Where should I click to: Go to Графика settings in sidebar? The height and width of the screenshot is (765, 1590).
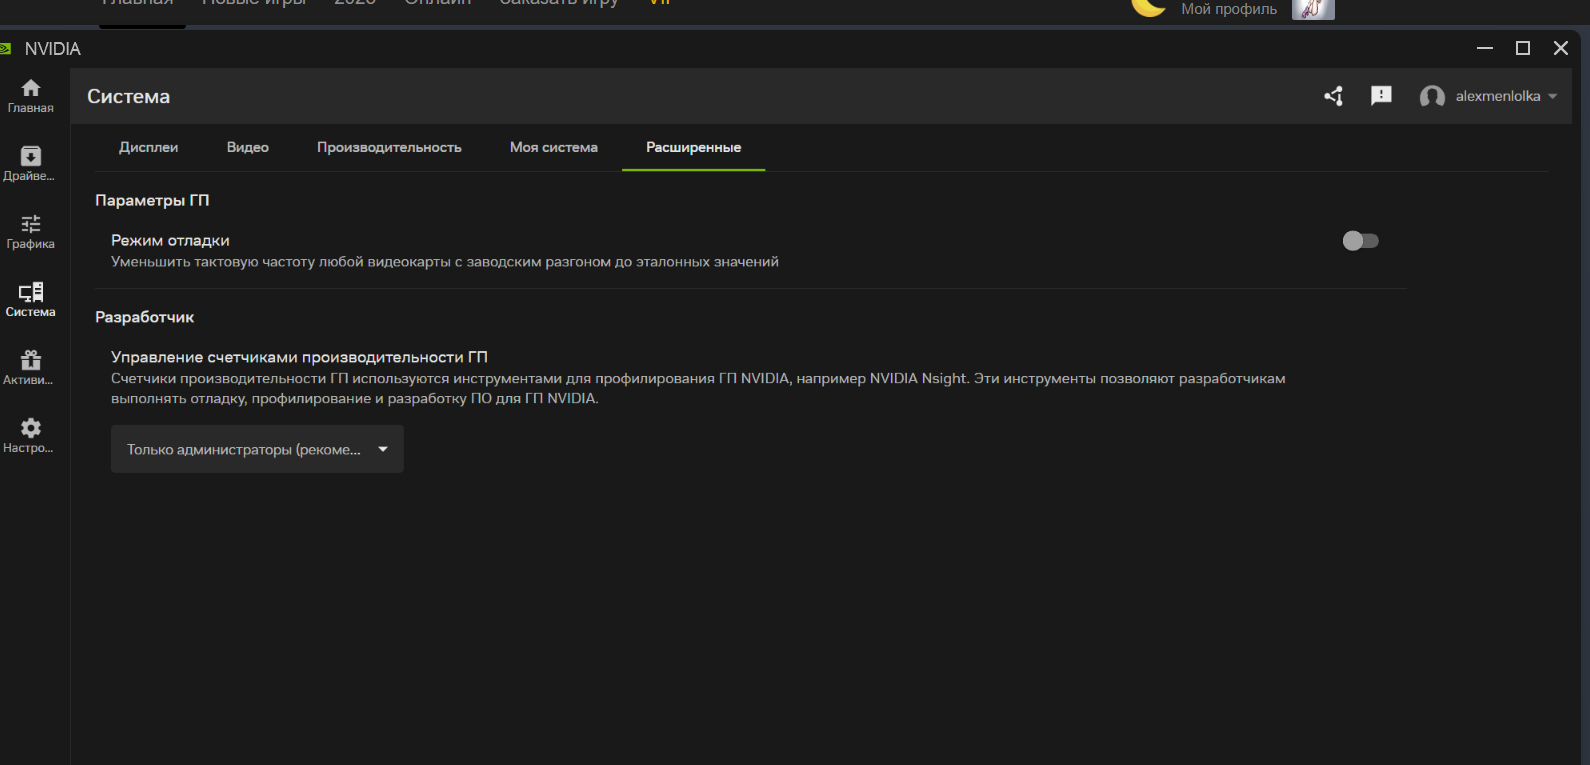click(31, 231)
